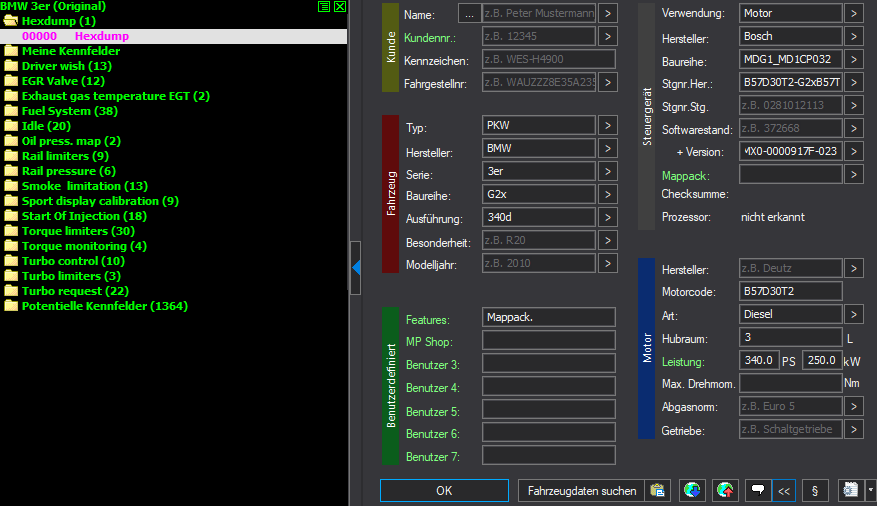
Task: Open dropdown arrow next to document settings icon
Action: 870,491
